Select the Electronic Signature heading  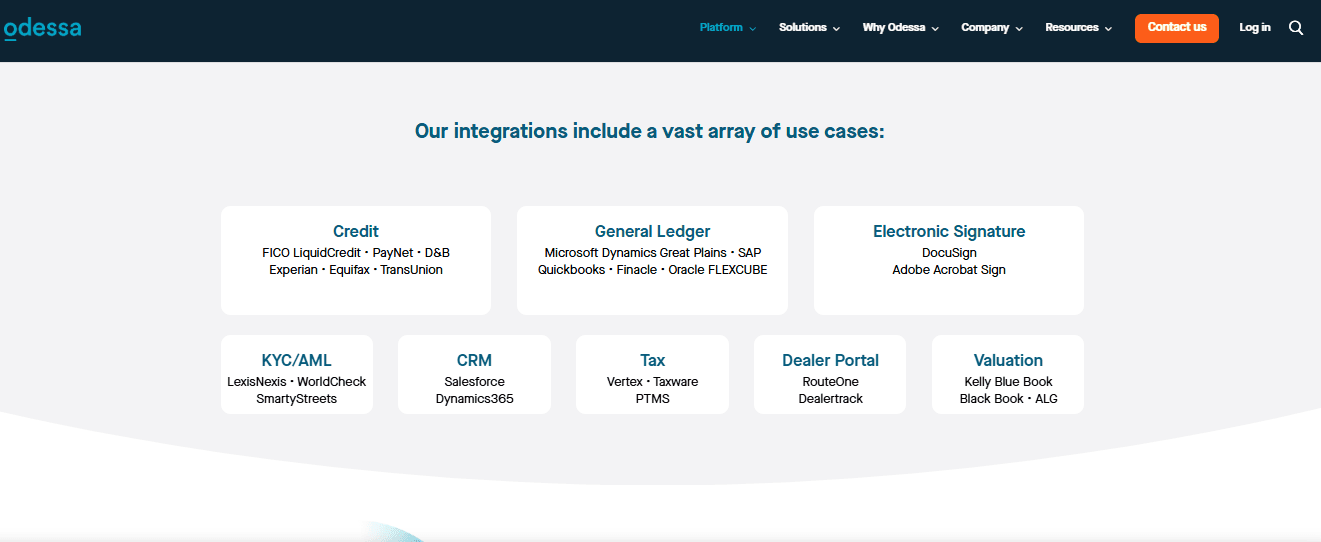pos(949,231)
